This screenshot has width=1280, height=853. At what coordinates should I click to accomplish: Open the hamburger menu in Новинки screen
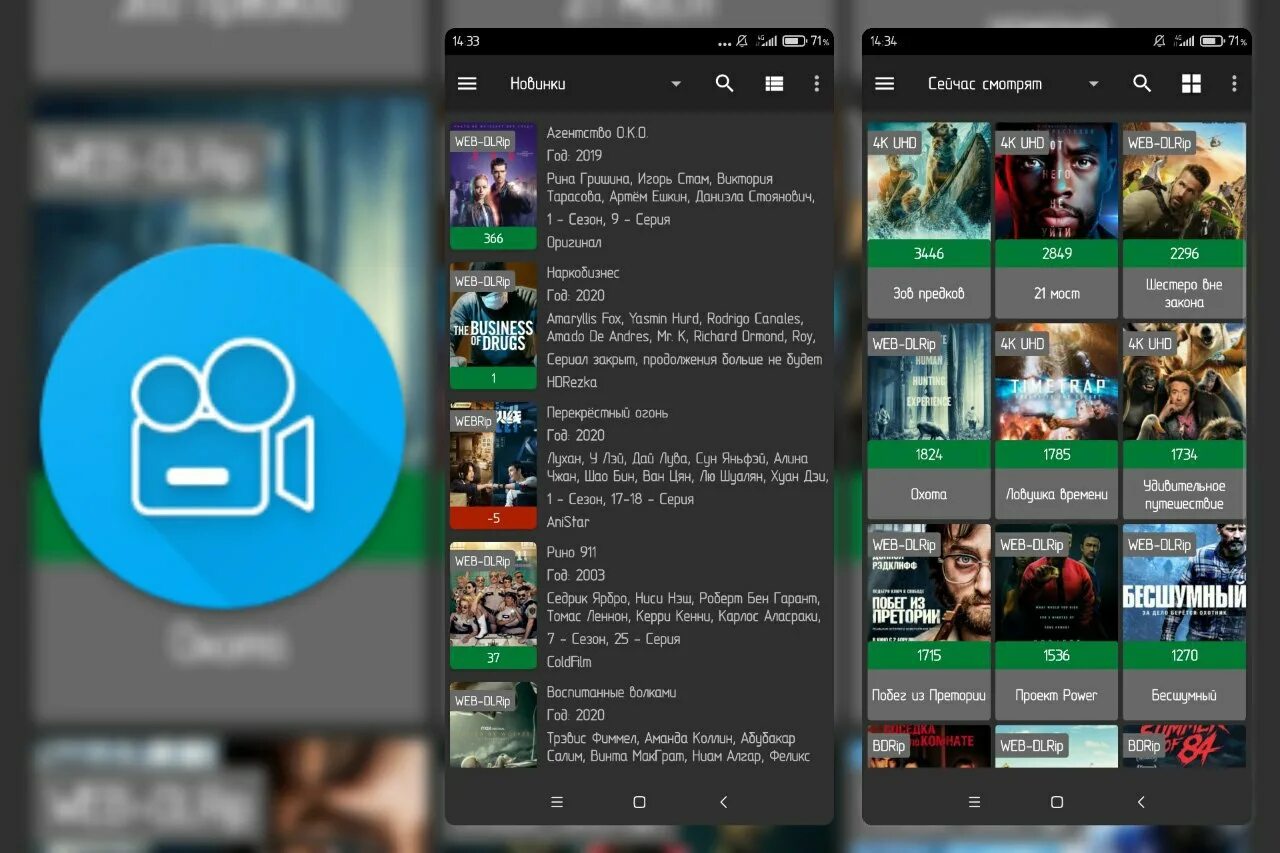click(467, 84)
